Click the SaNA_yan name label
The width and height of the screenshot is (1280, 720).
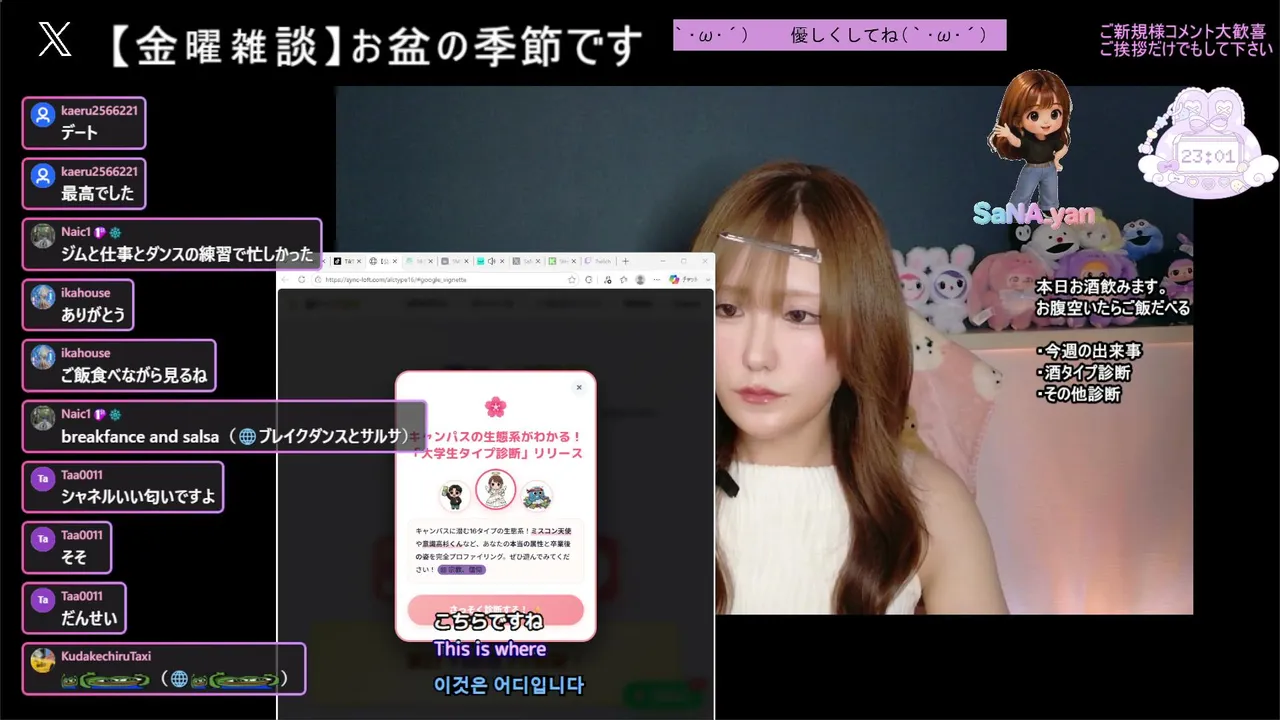click(1034, 213)
